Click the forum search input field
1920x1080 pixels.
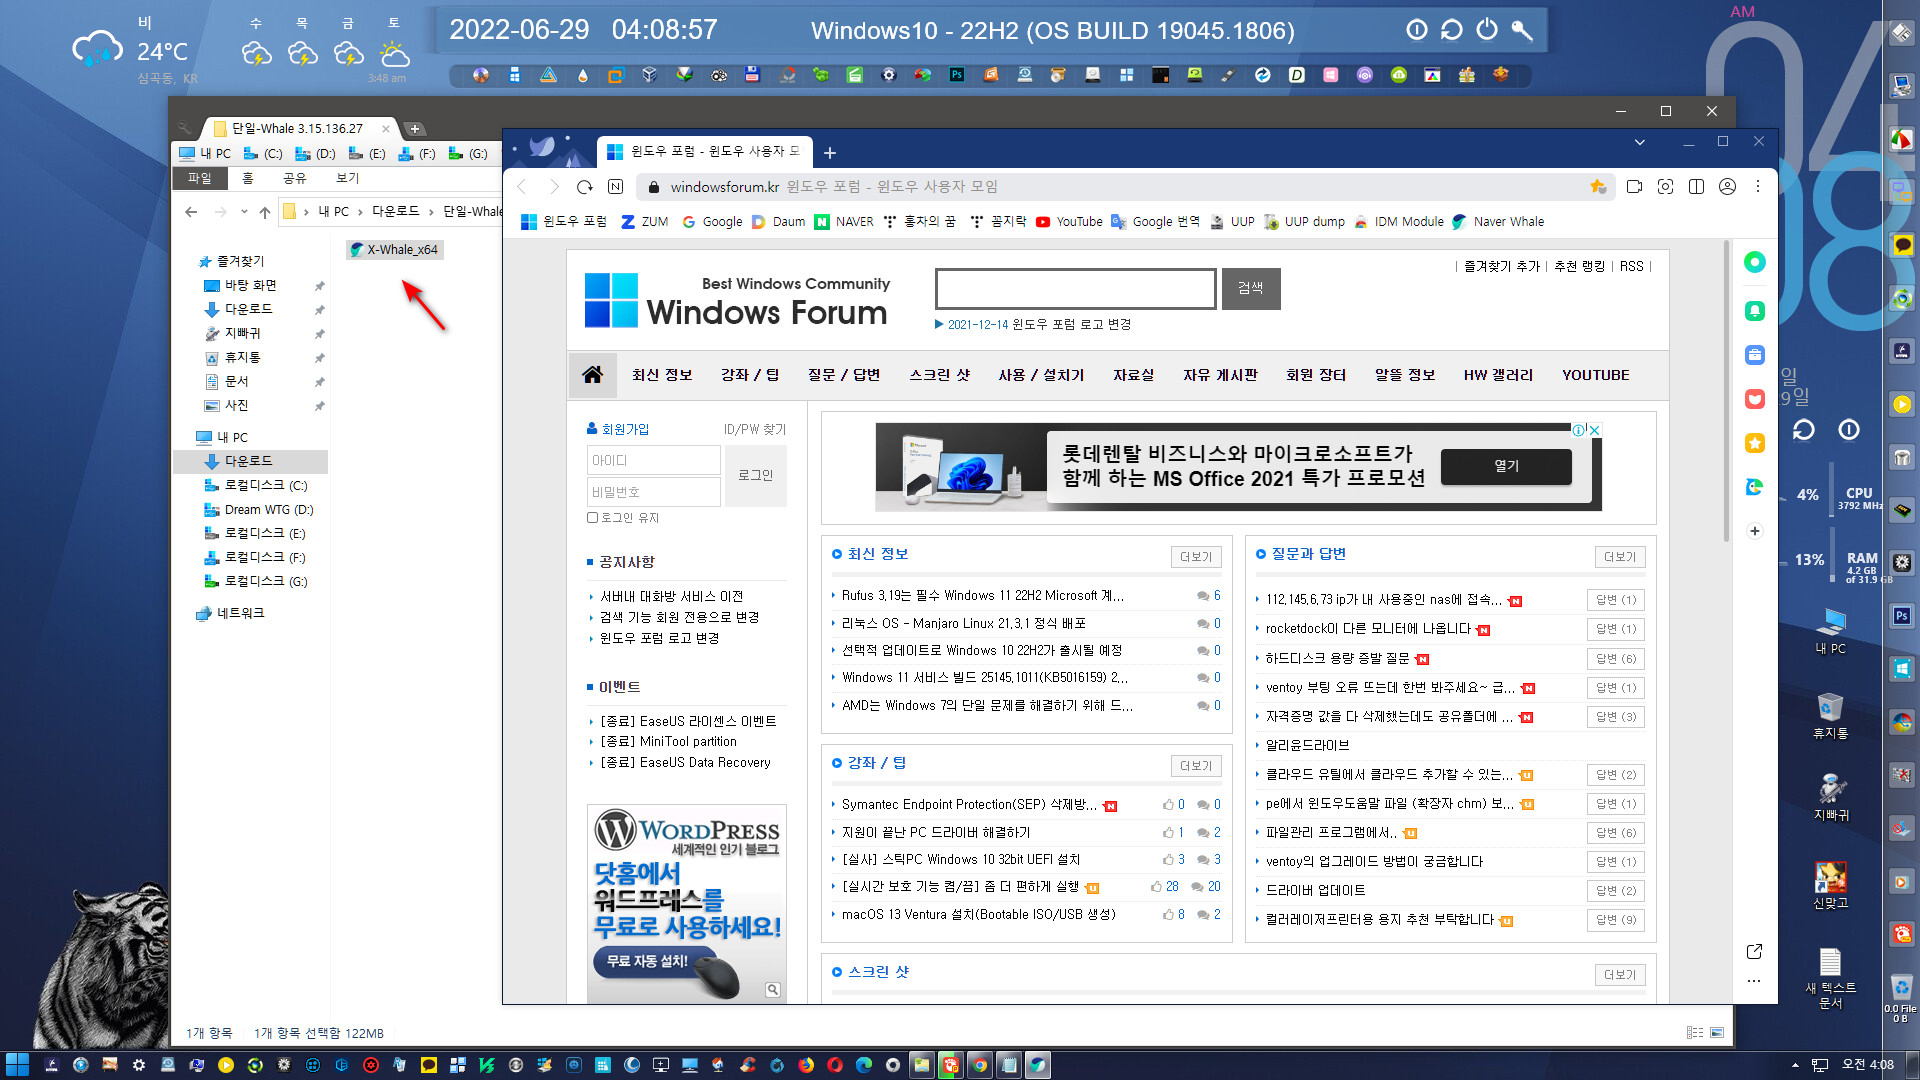pyautogui.click(x=1076, y=289)
